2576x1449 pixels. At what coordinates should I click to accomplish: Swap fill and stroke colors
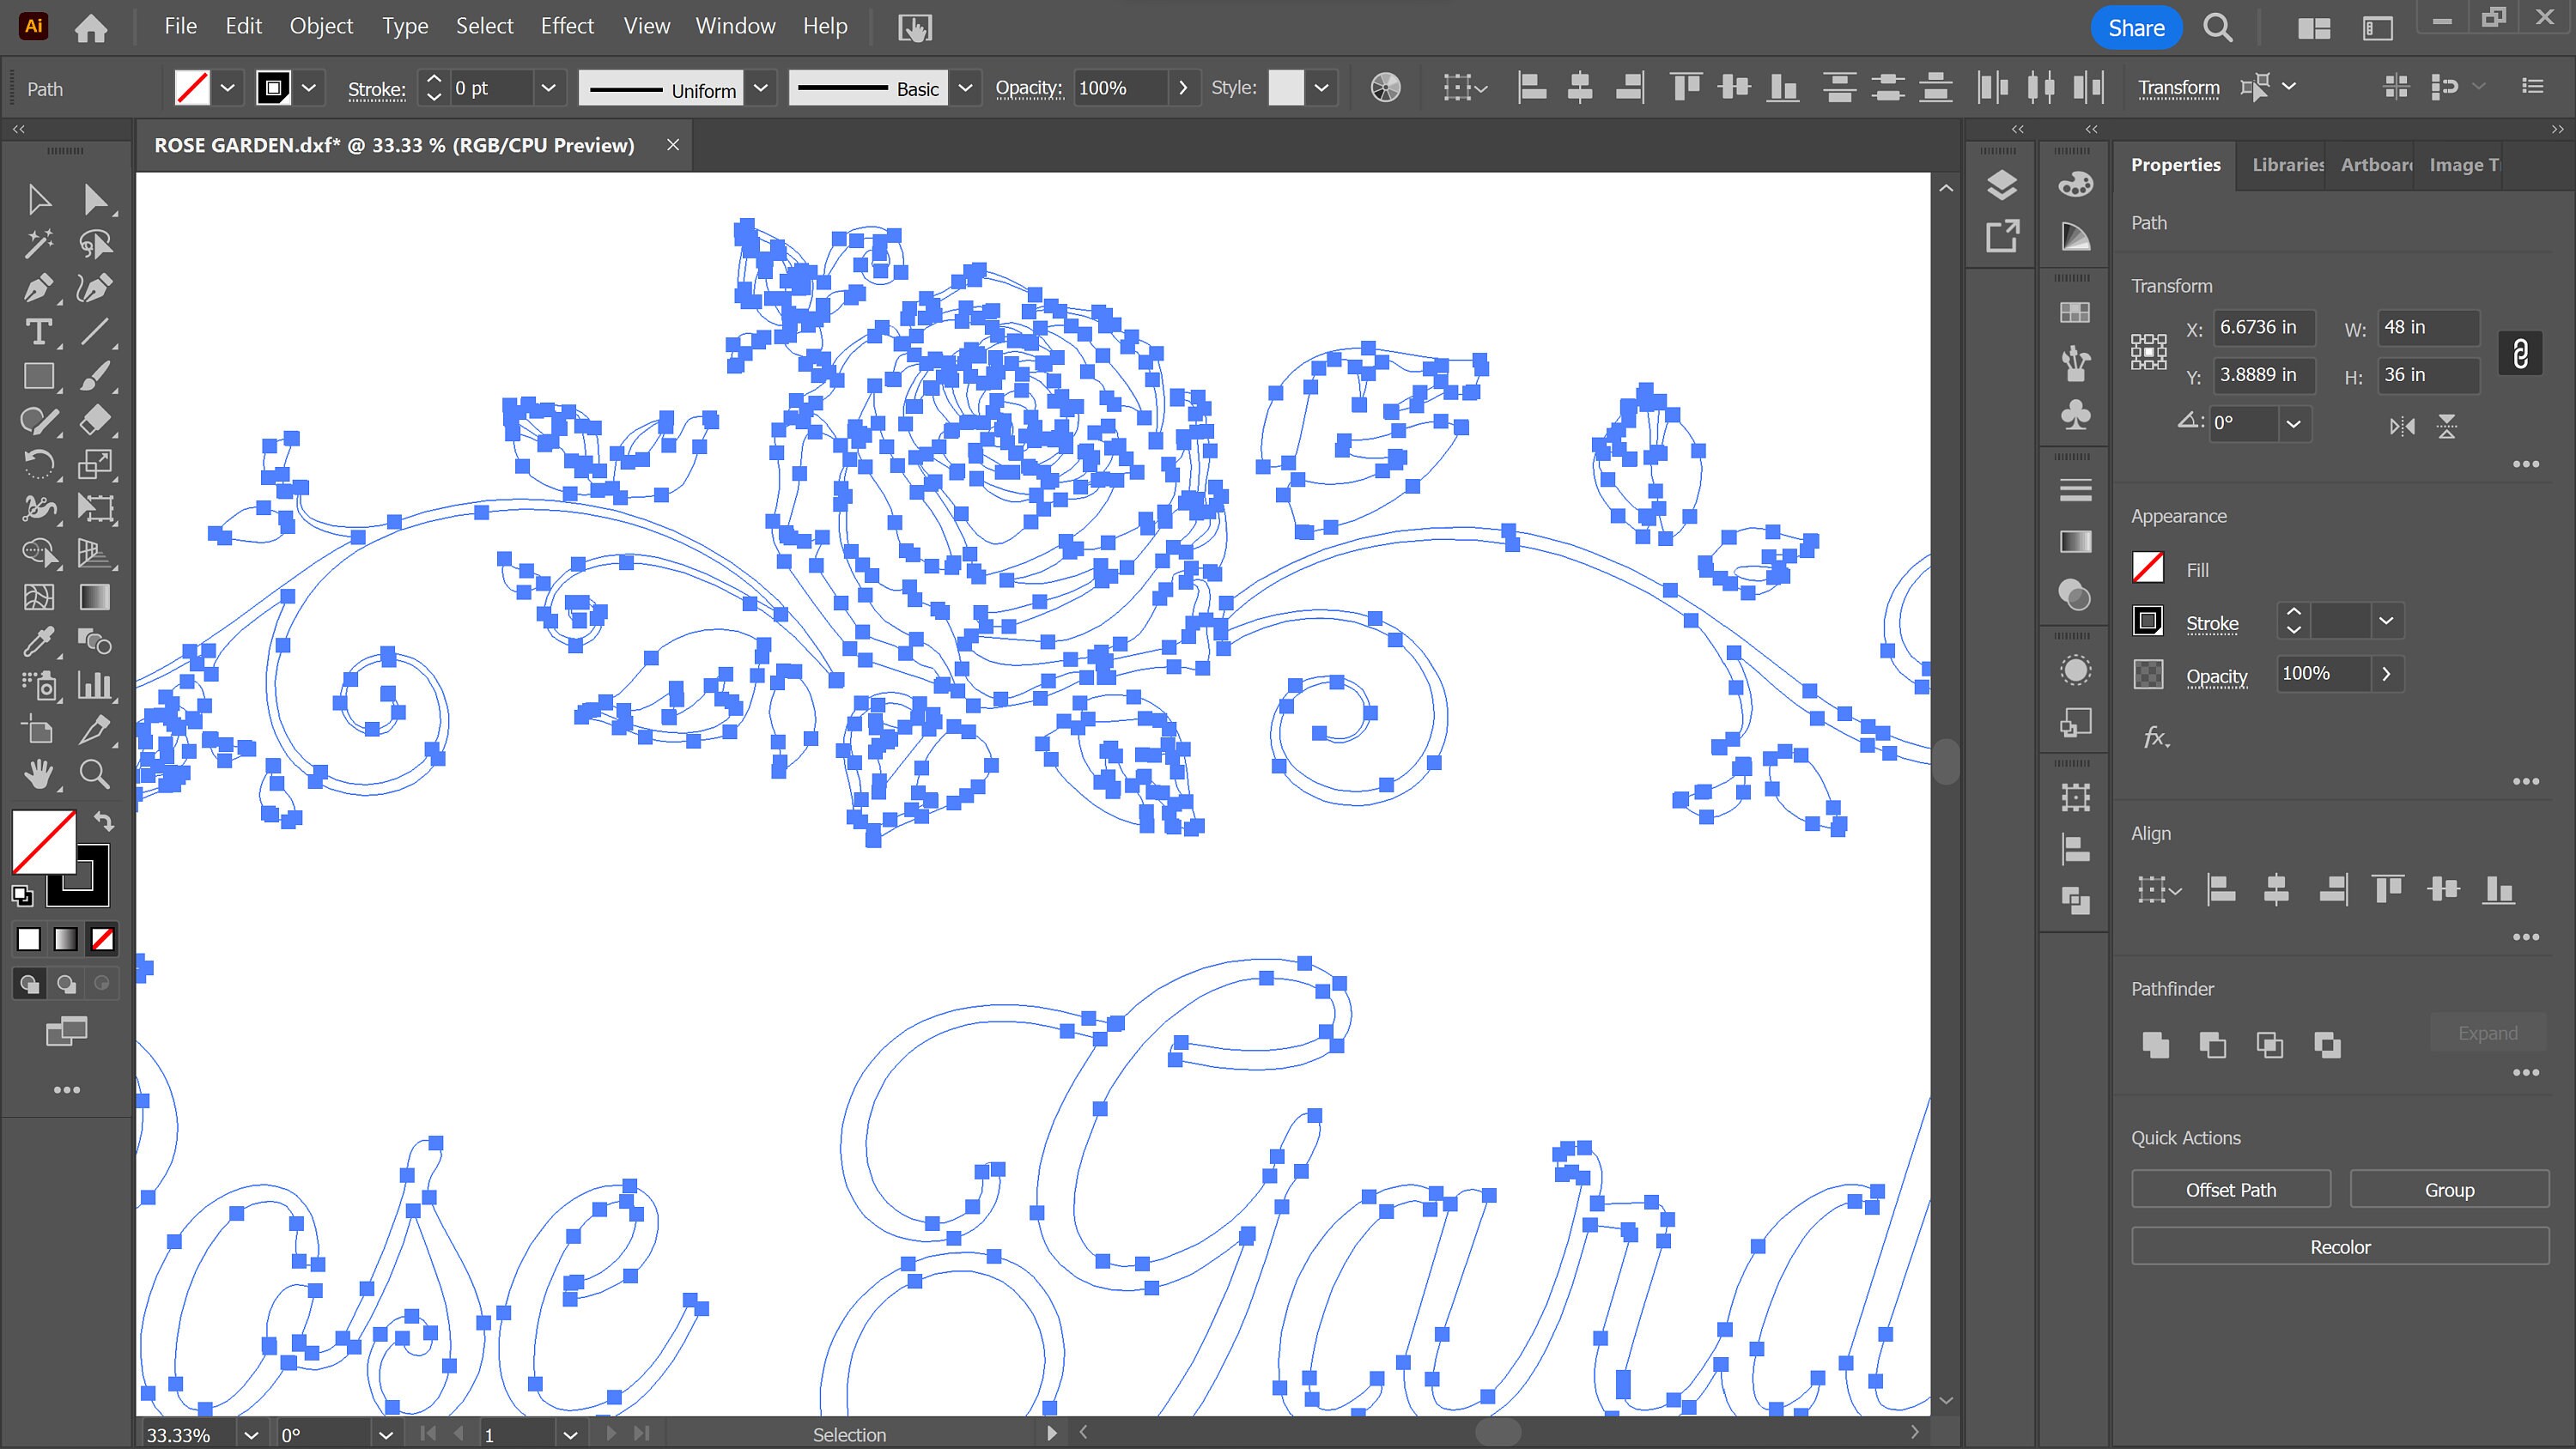click(x=104, y=821)
